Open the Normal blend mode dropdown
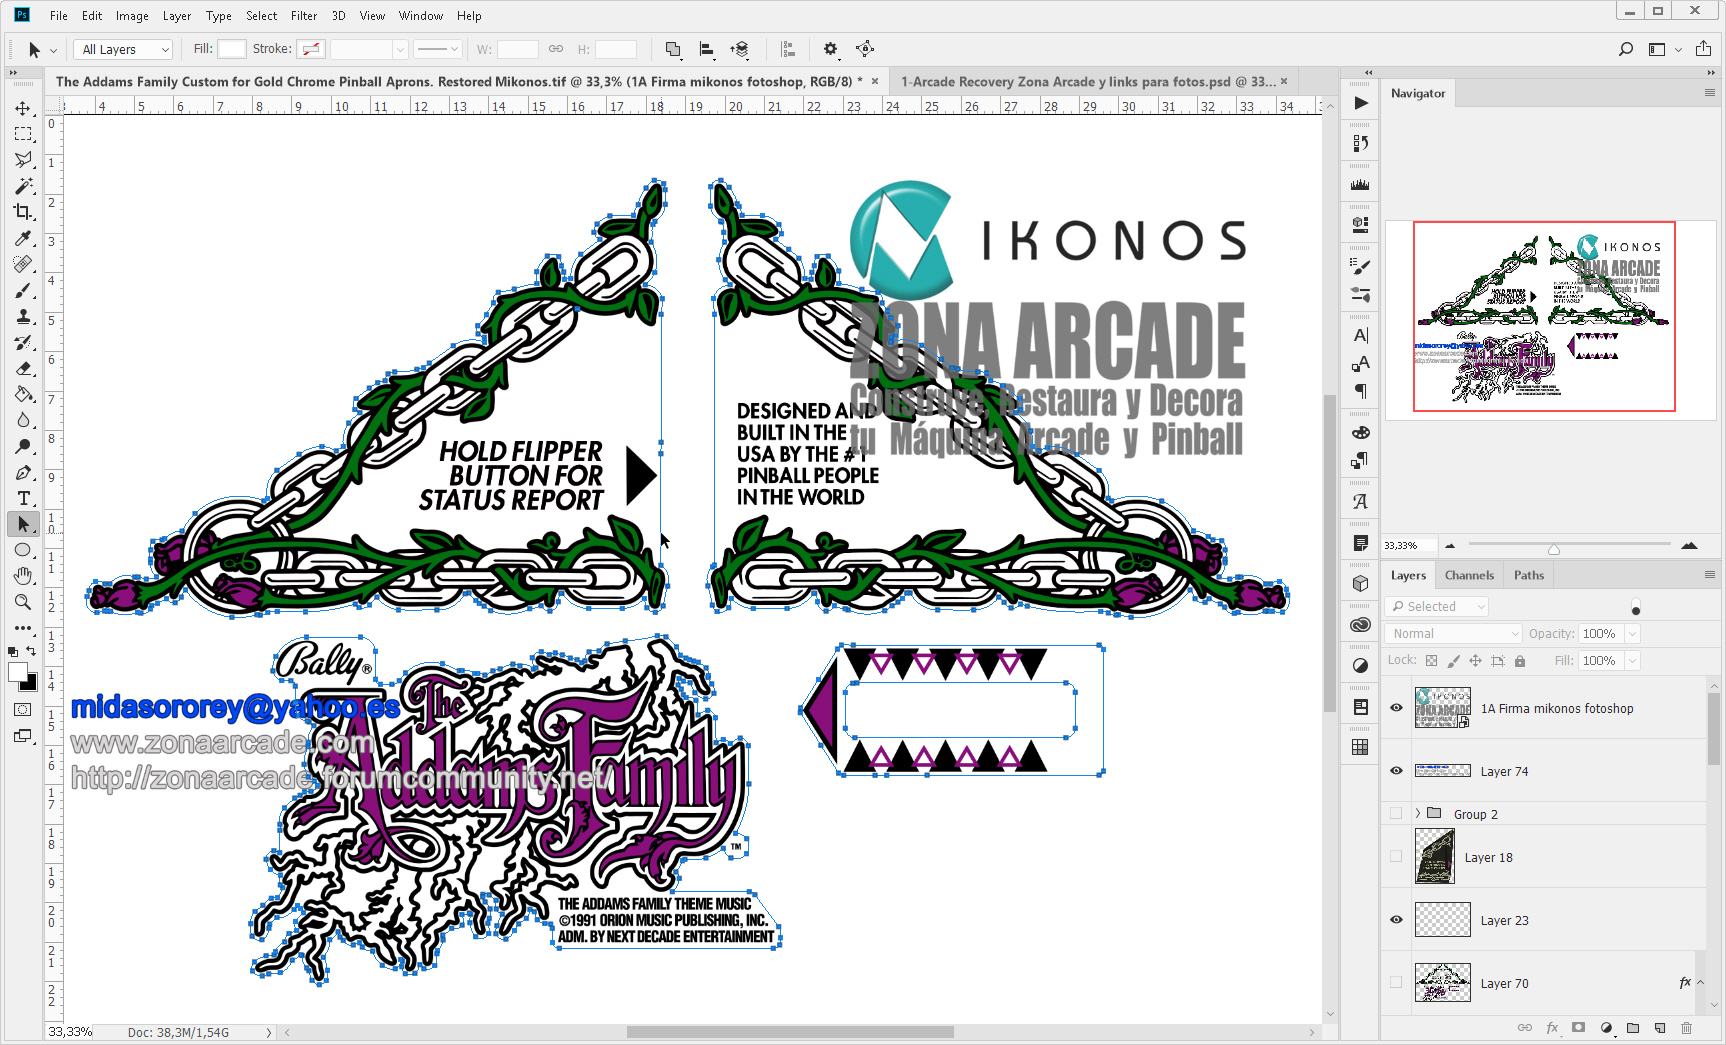1726x1045 pixels. point(1454,634)
